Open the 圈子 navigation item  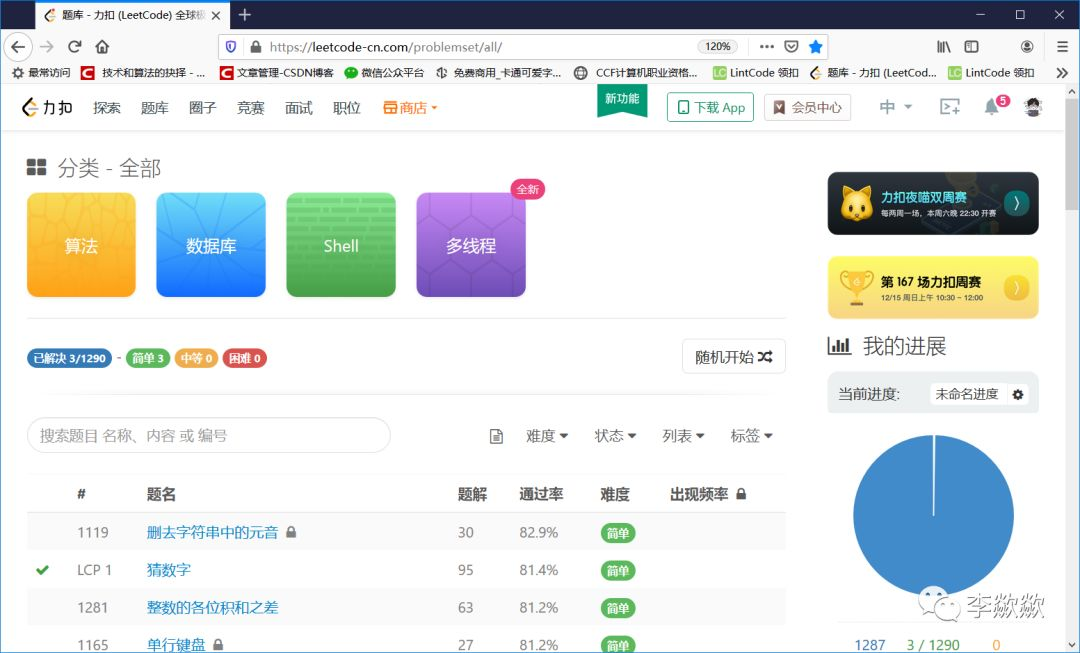pyautogui.click(x=202, y=107)
